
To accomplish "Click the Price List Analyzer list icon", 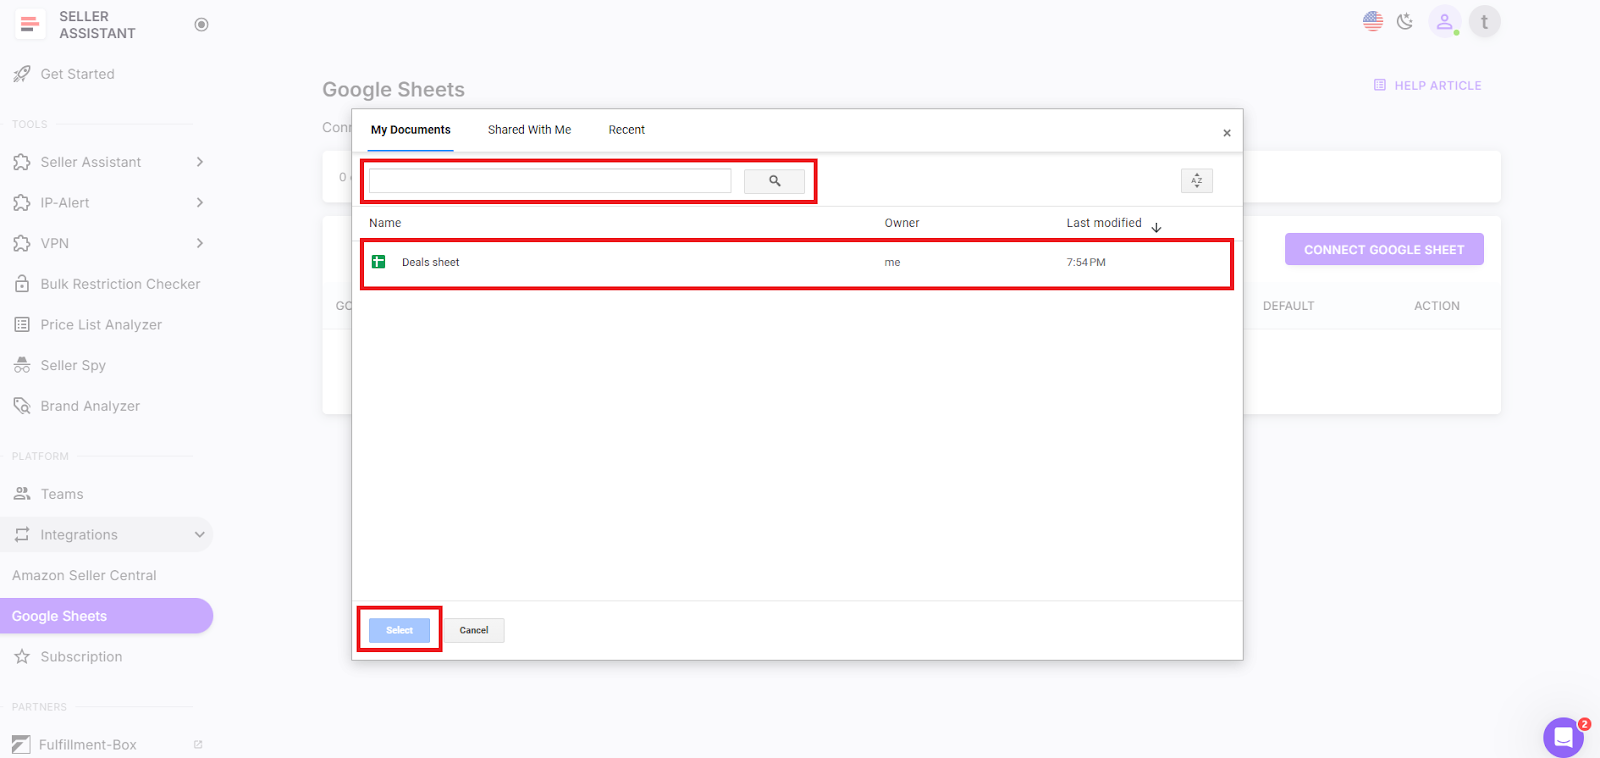I will [22, 325].
